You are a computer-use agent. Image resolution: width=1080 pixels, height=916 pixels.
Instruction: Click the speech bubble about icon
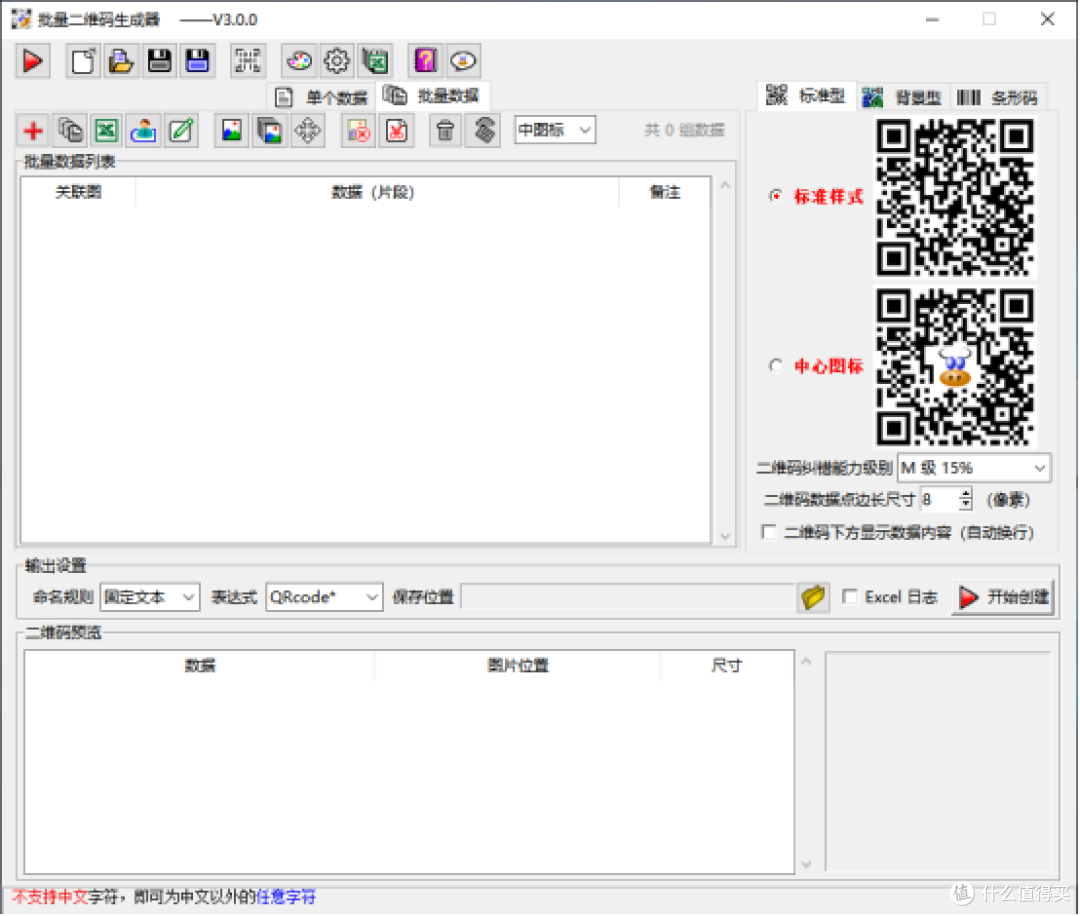(464, 61)
